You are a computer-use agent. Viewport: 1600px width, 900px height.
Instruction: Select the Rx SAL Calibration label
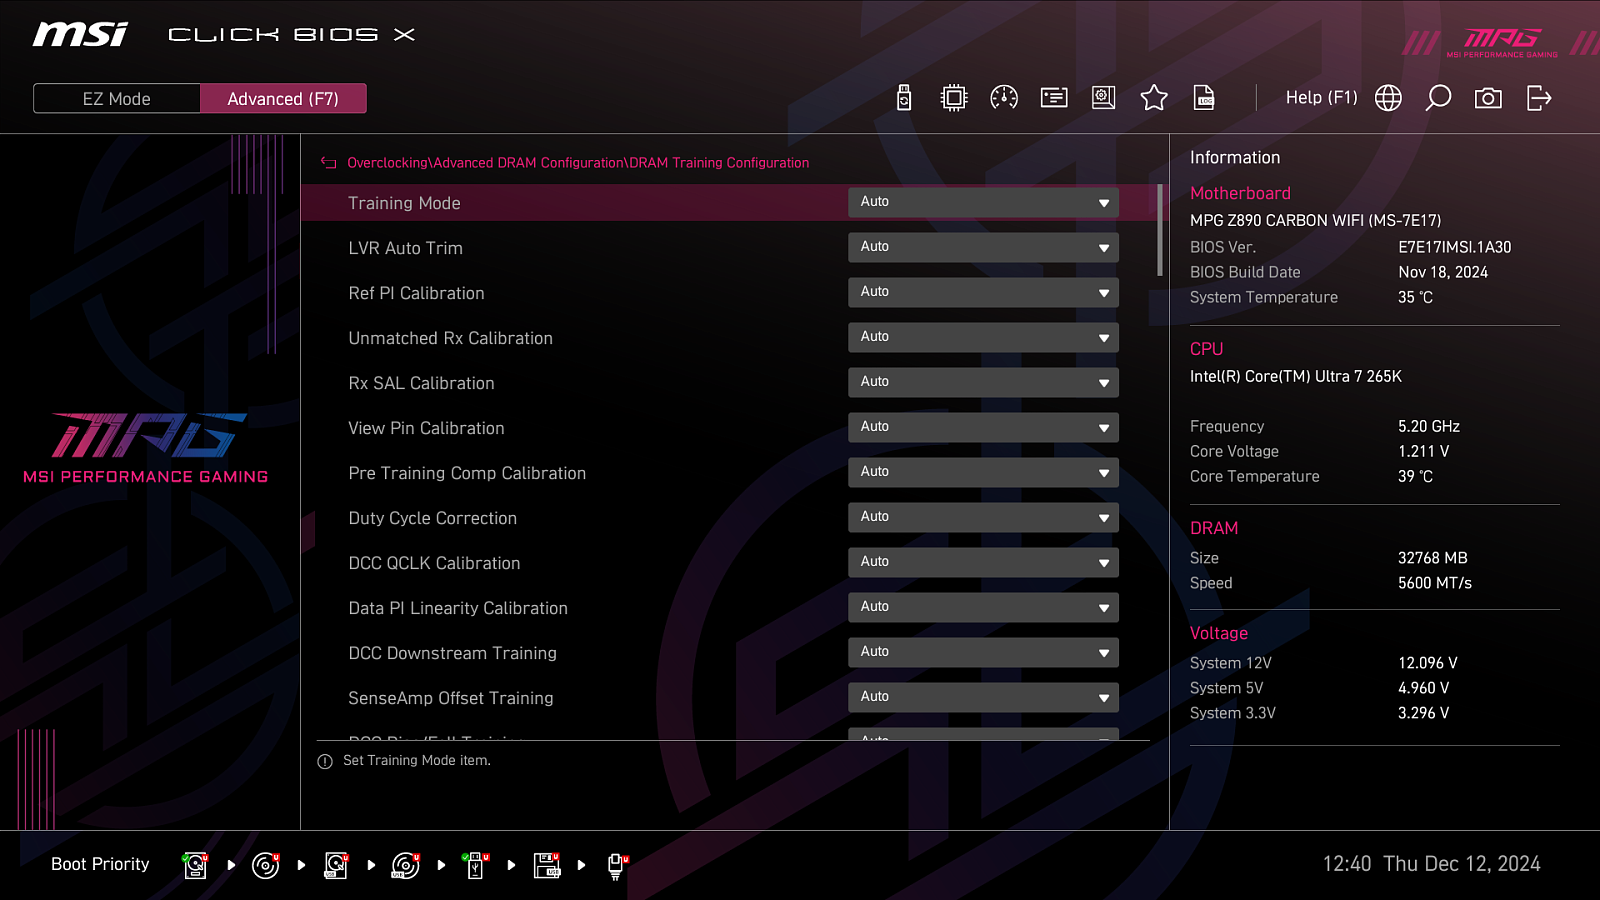(421, 383)
